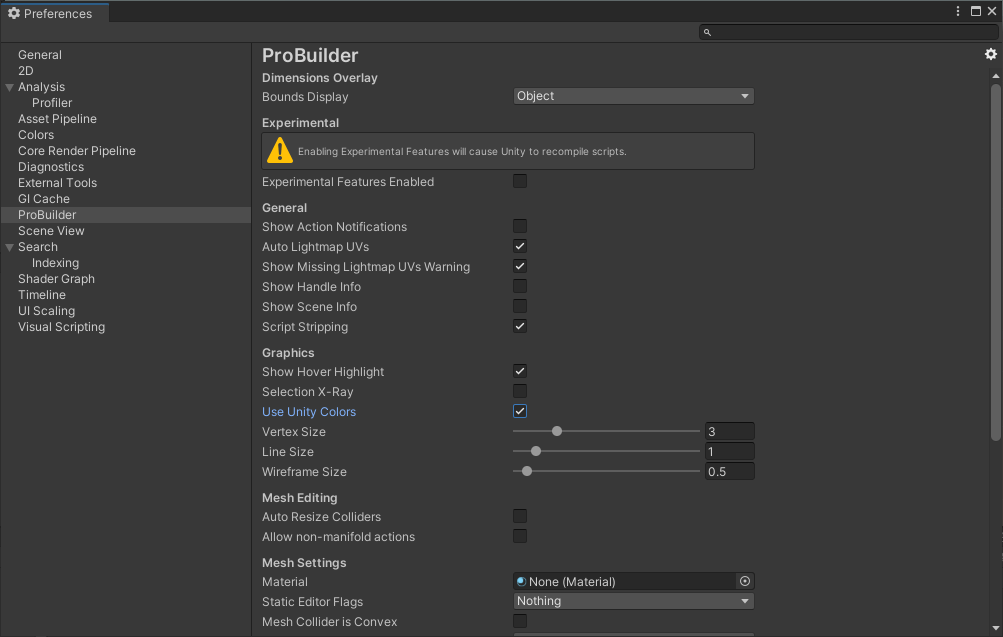Screen dimensions: 1003x637
Task: Toggle Show Action Notifications checkbox
Action: pos(520,226)
